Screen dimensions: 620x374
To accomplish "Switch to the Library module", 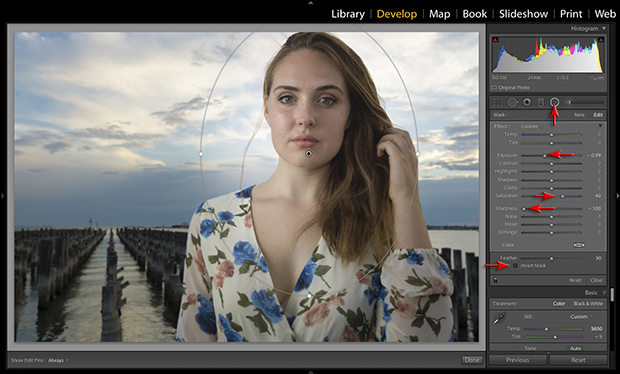I will [x=348, y=14].
